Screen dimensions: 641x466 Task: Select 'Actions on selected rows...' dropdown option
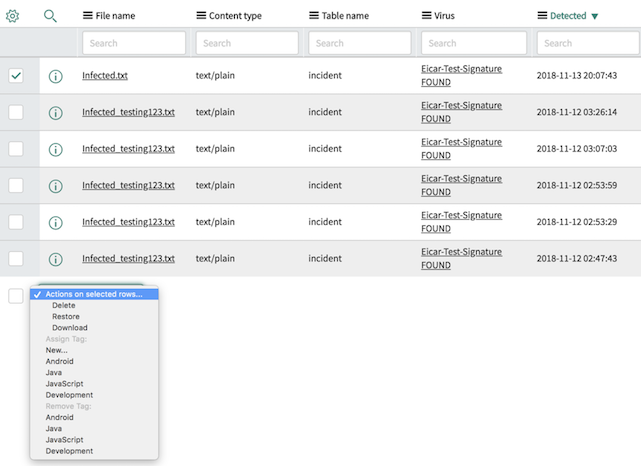94,294
